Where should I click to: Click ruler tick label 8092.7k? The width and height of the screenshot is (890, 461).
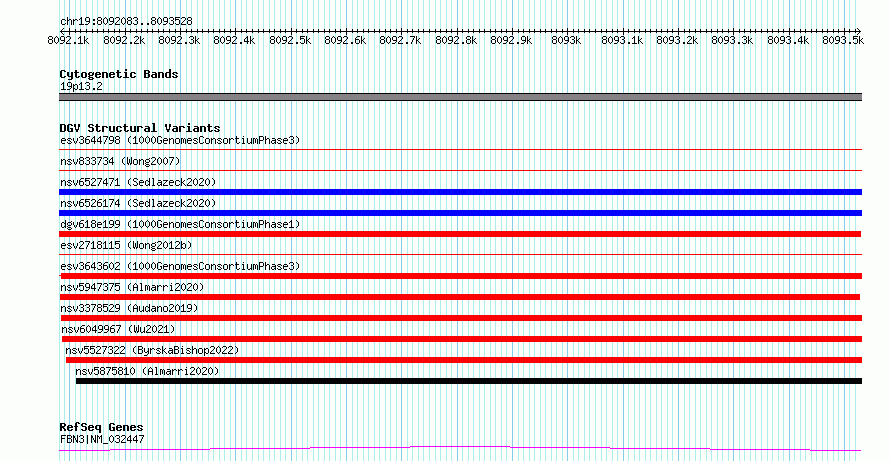(x=400, y=40)
